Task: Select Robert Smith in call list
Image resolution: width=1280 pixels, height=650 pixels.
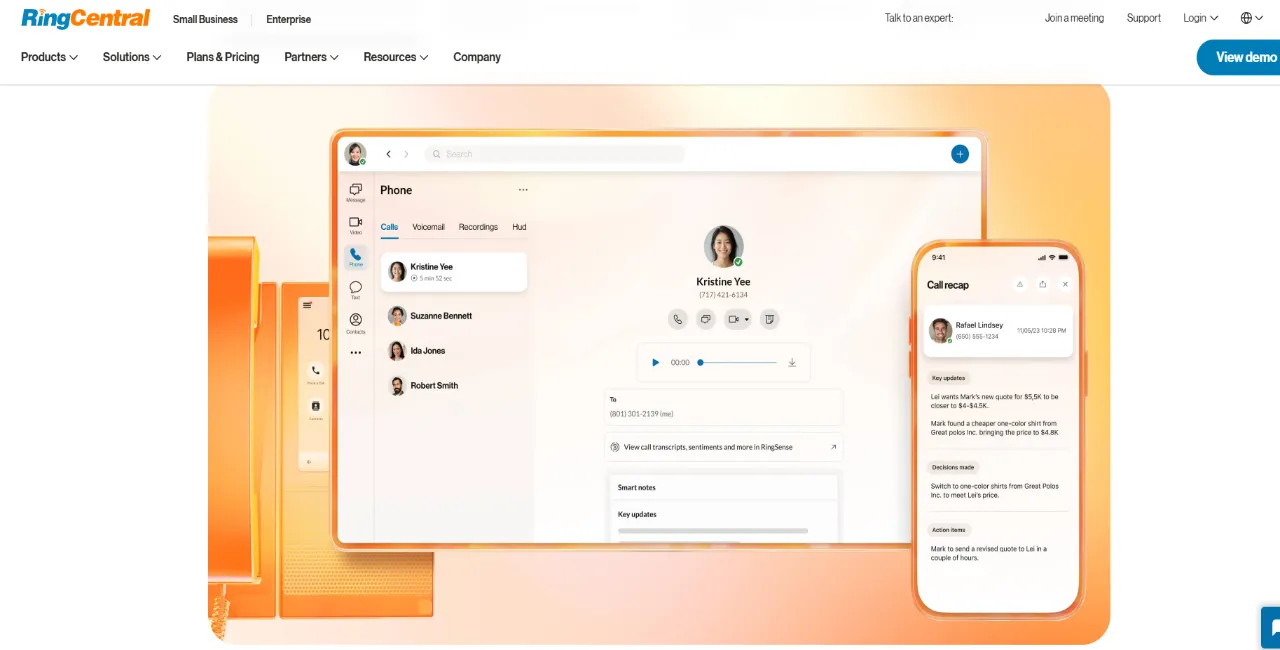Action: 454,386
